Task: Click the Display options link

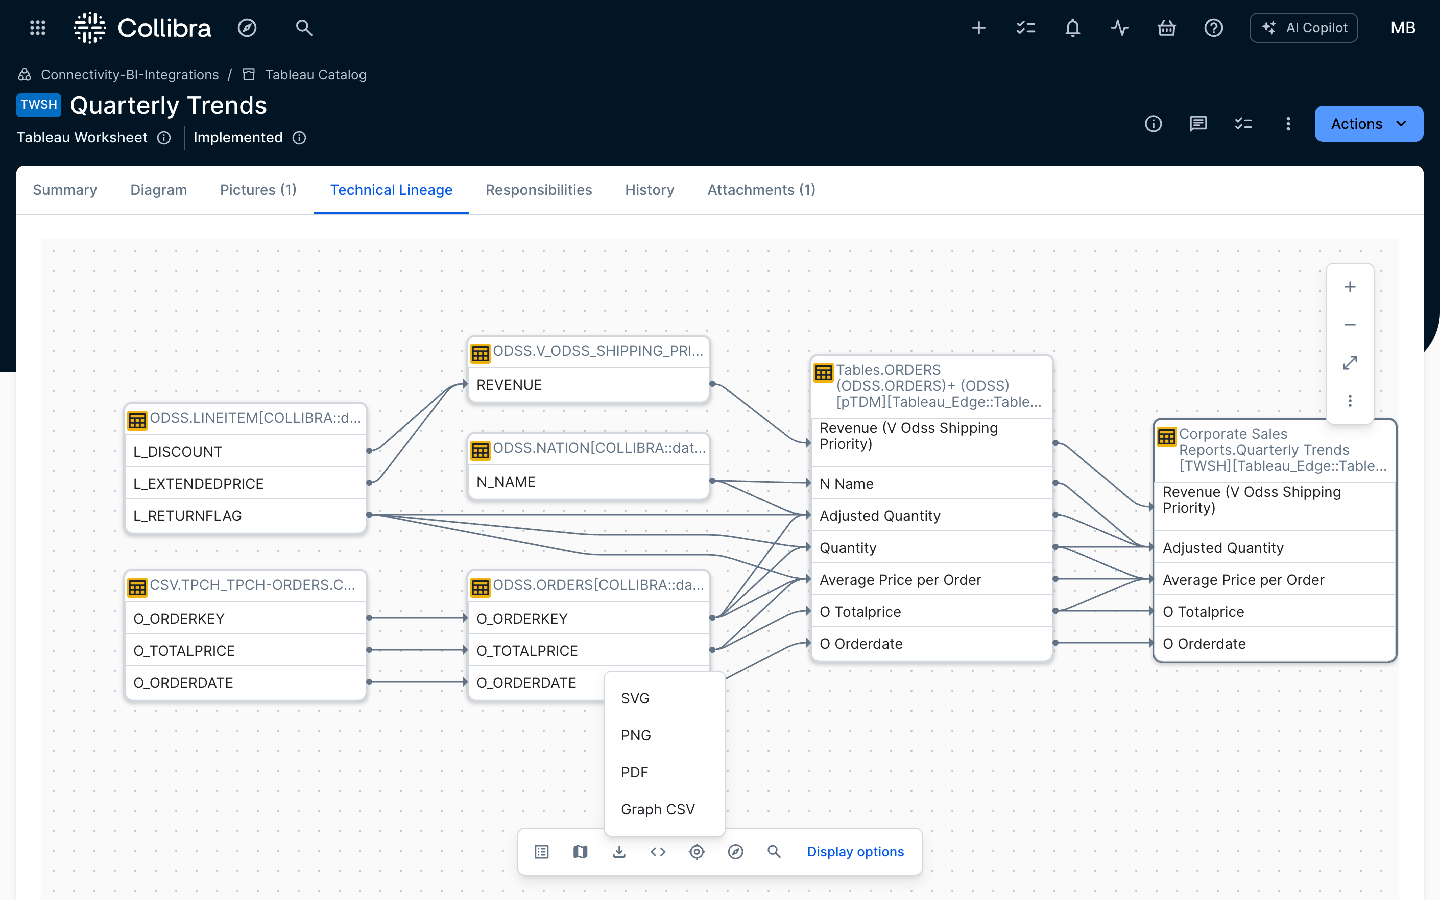Action: coord(855,852)
